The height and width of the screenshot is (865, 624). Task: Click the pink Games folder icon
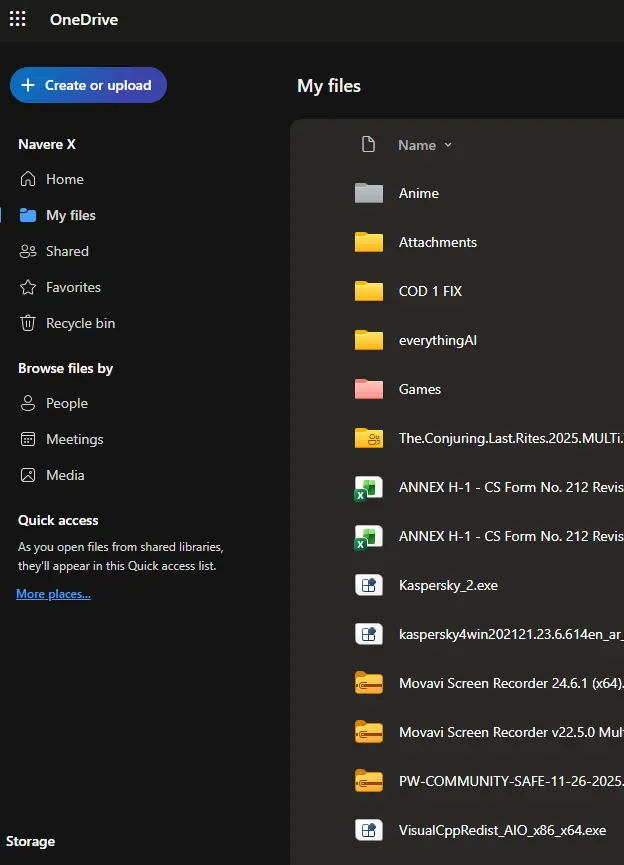[369, 389]
